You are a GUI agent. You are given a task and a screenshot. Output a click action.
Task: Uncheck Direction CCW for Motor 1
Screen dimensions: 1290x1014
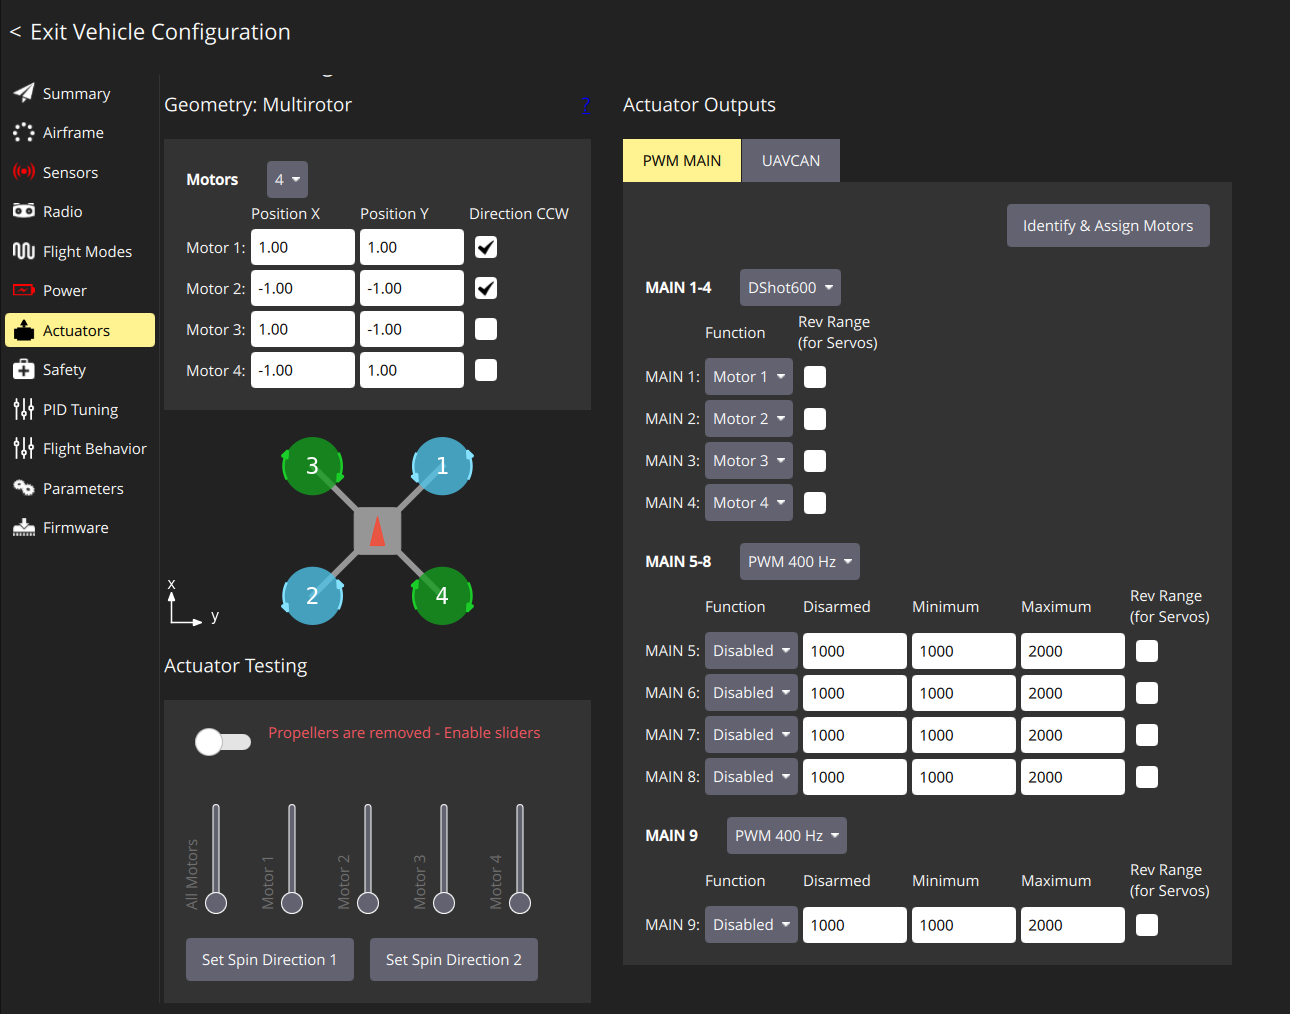click(x=486, y=247)
